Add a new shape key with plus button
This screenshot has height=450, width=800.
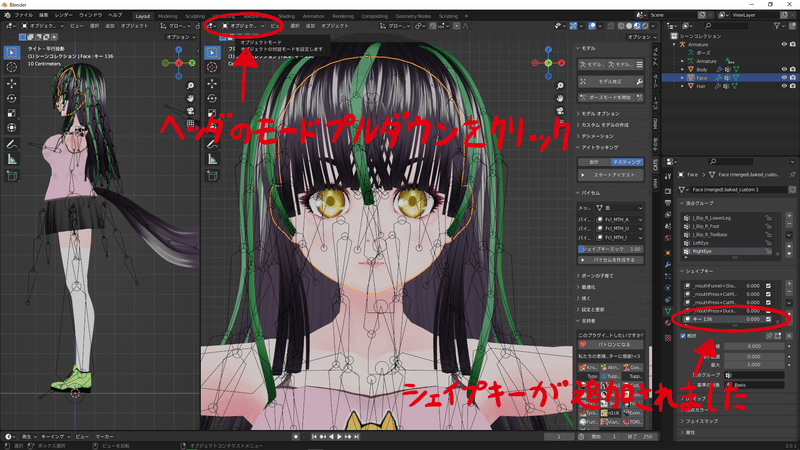pyautogui.click(x=789, y=284)
